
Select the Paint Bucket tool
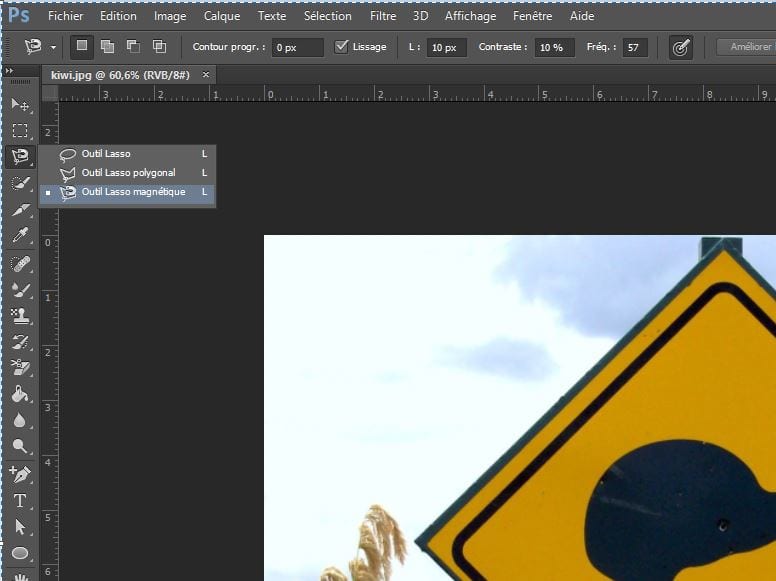click(20, 394)
